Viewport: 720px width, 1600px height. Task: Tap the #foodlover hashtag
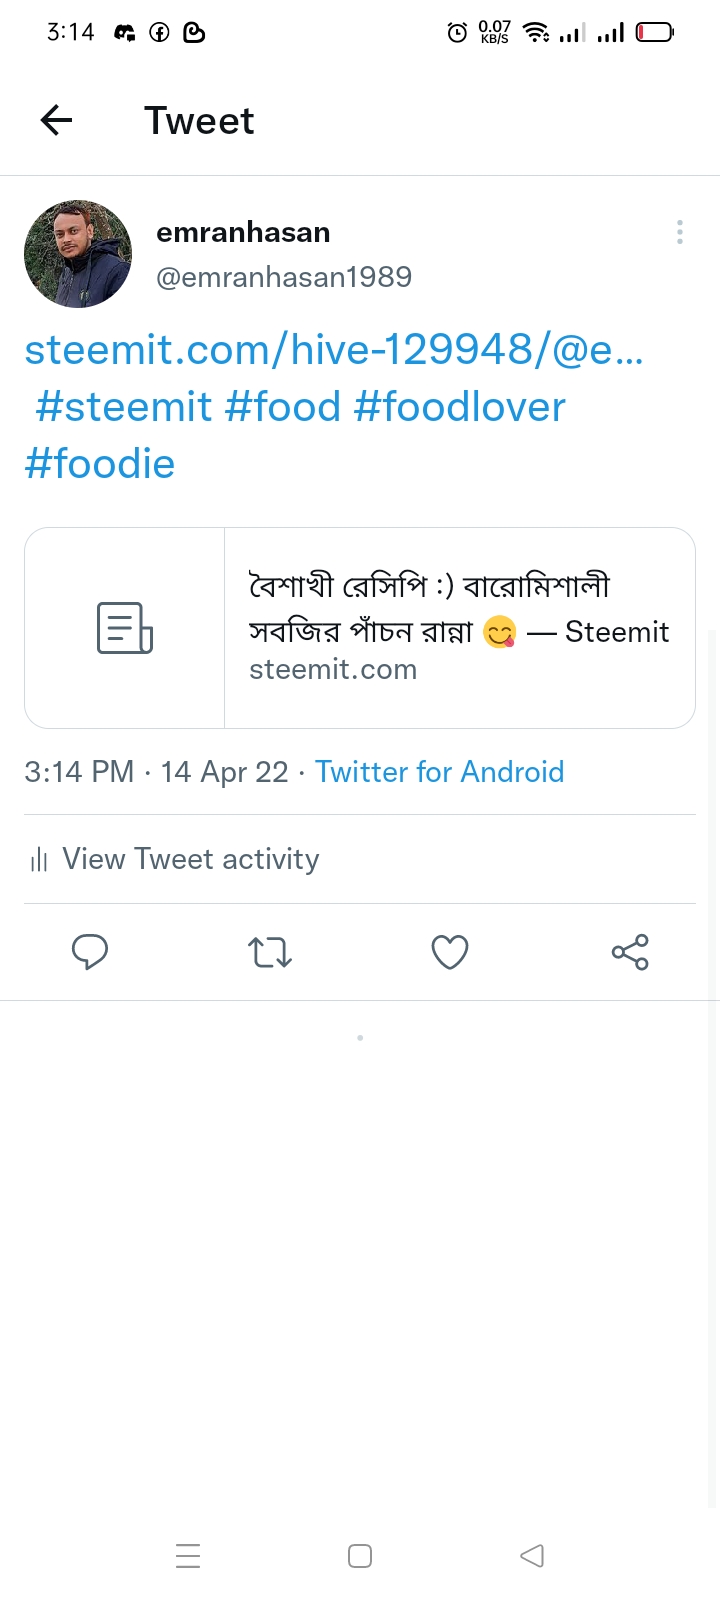(460, 407)
